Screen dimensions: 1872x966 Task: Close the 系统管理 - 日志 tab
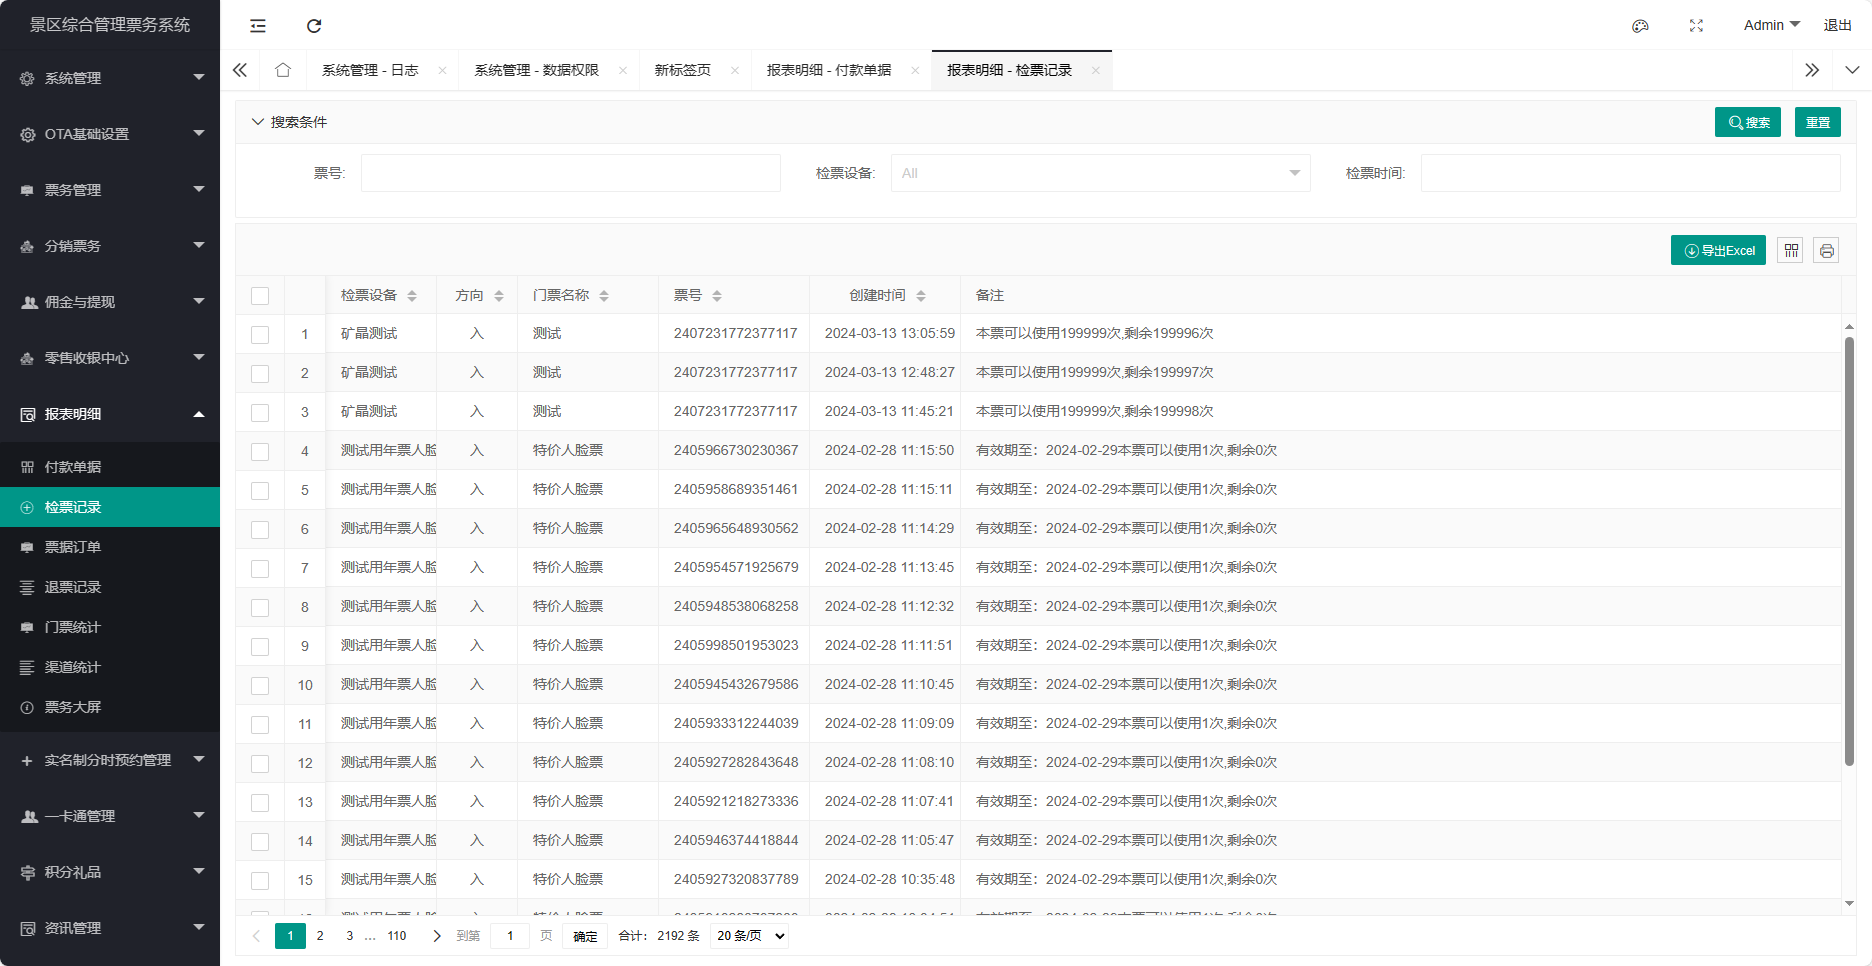point(442,71)
